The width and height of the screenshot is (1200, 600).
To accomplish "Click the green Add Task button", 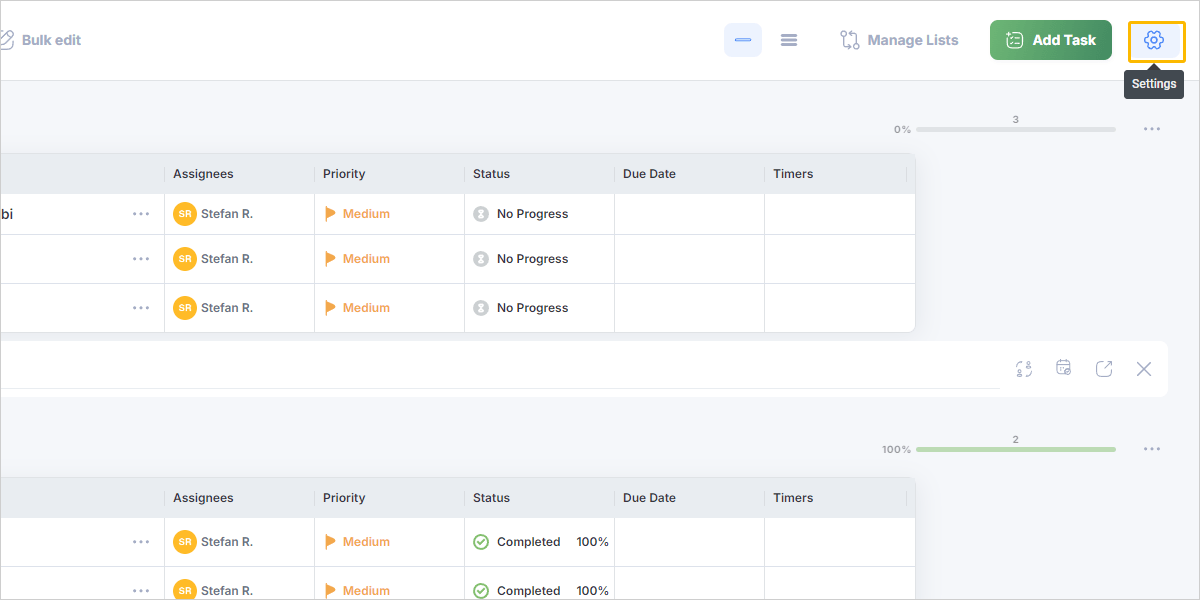I will (x=1050, y=40).
